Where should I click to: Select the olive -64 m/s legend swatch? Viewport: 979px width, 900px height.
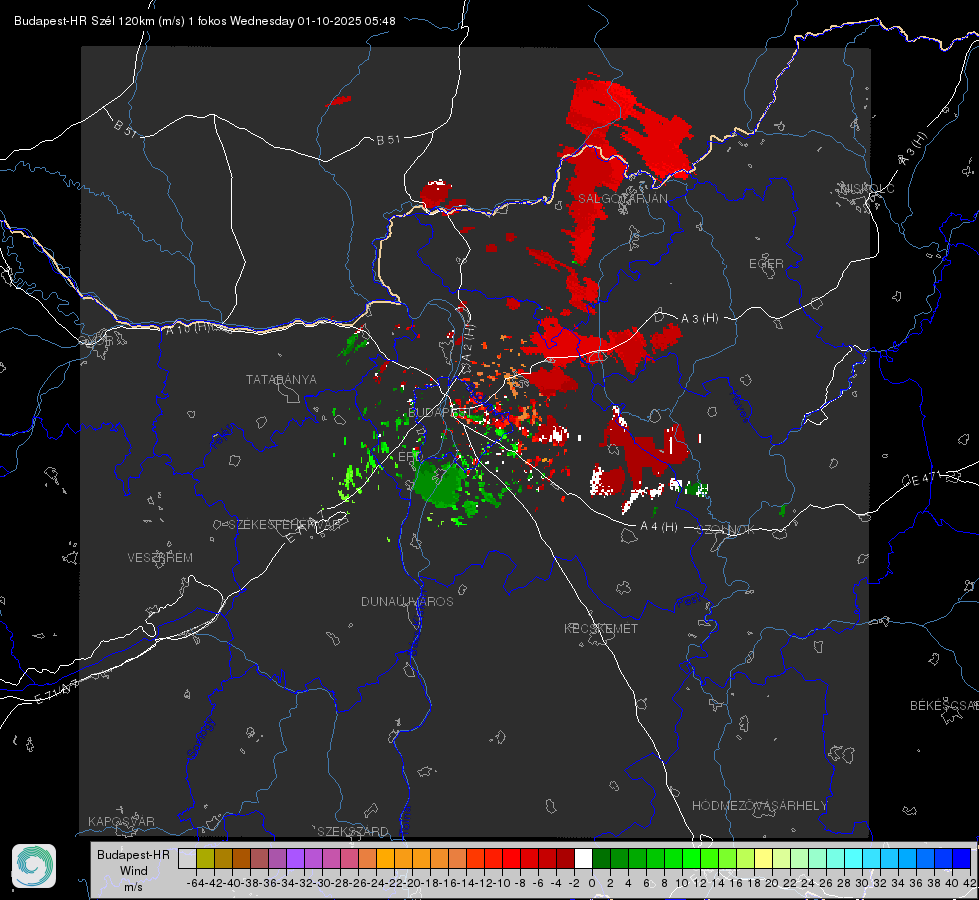[205, 858]
